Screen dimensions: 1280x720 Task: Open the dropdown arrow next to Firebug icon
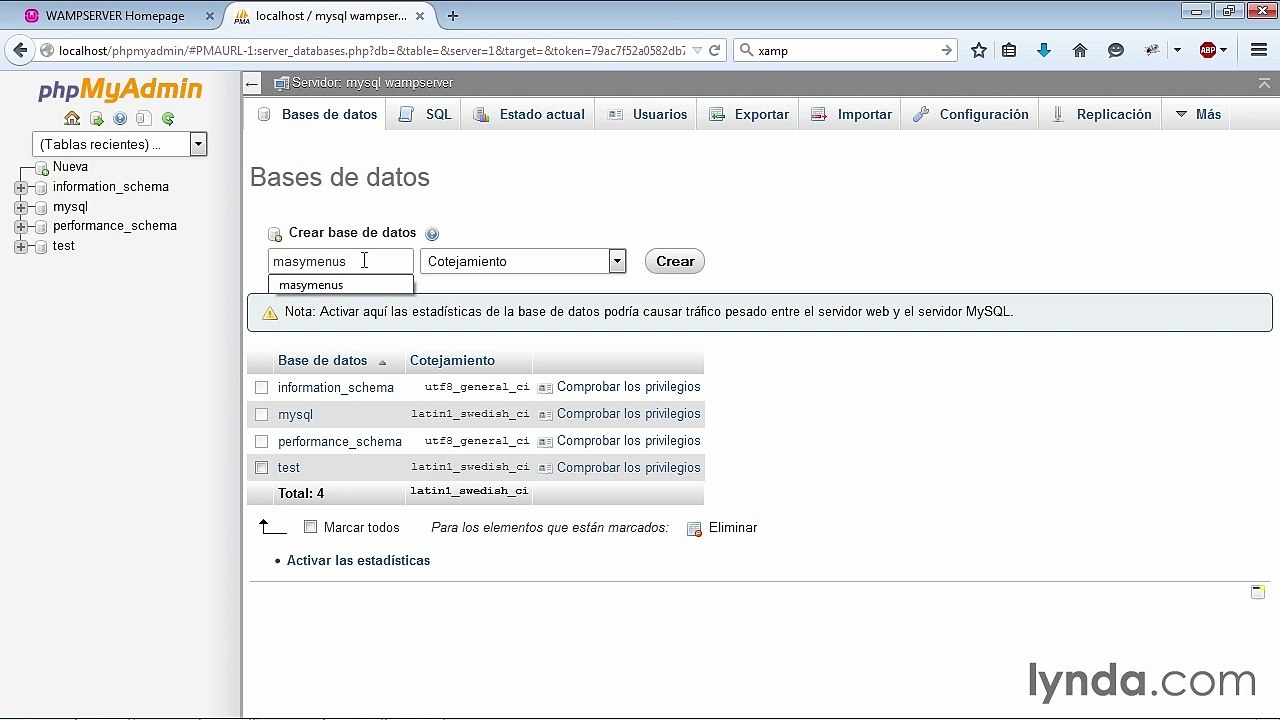(1177, 50)
